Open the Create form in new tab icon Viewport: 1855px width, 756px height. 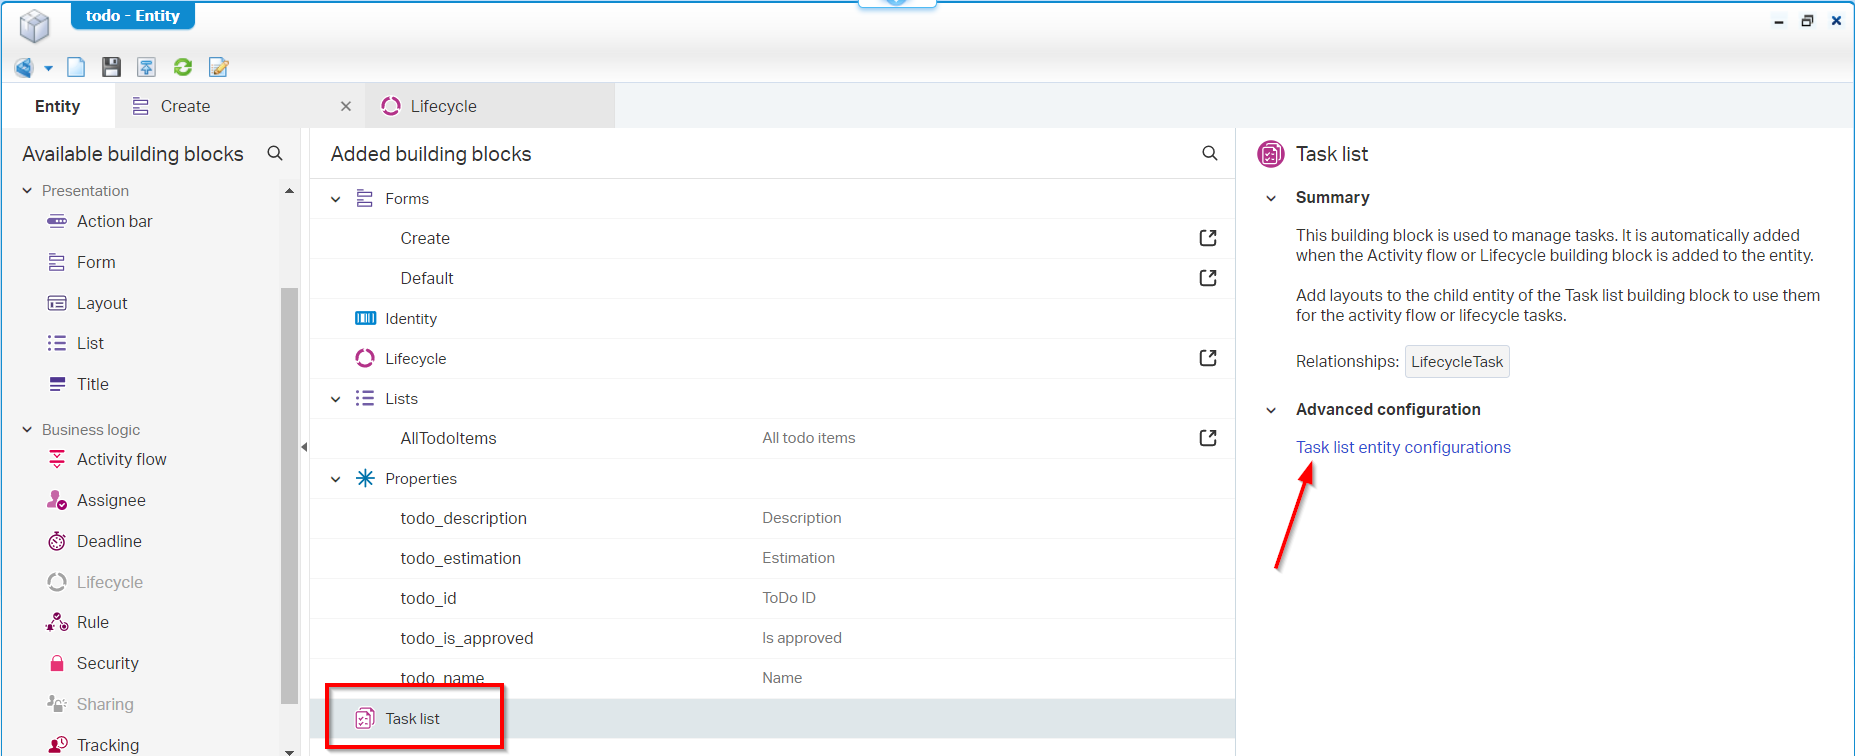point(1207,238)
